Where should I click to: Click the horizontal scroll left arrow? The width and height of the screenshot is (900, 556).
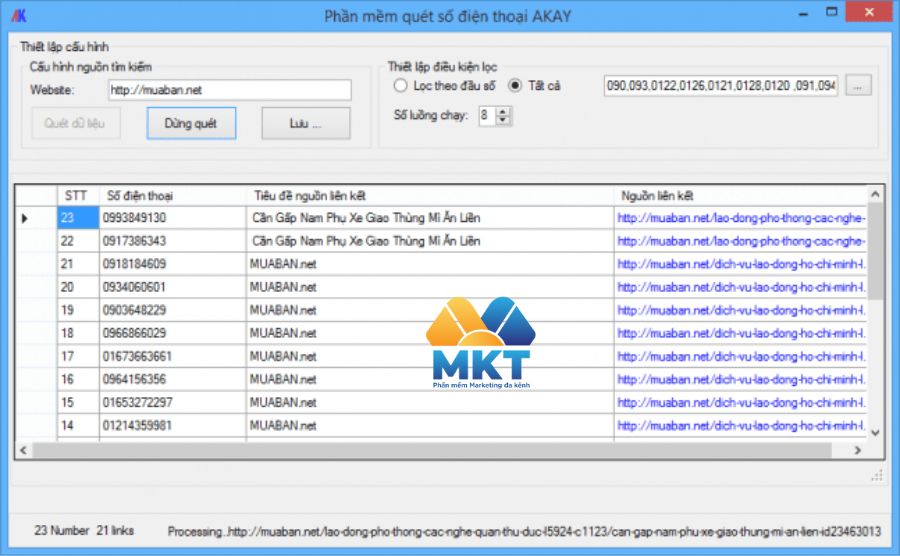[24, 450]
